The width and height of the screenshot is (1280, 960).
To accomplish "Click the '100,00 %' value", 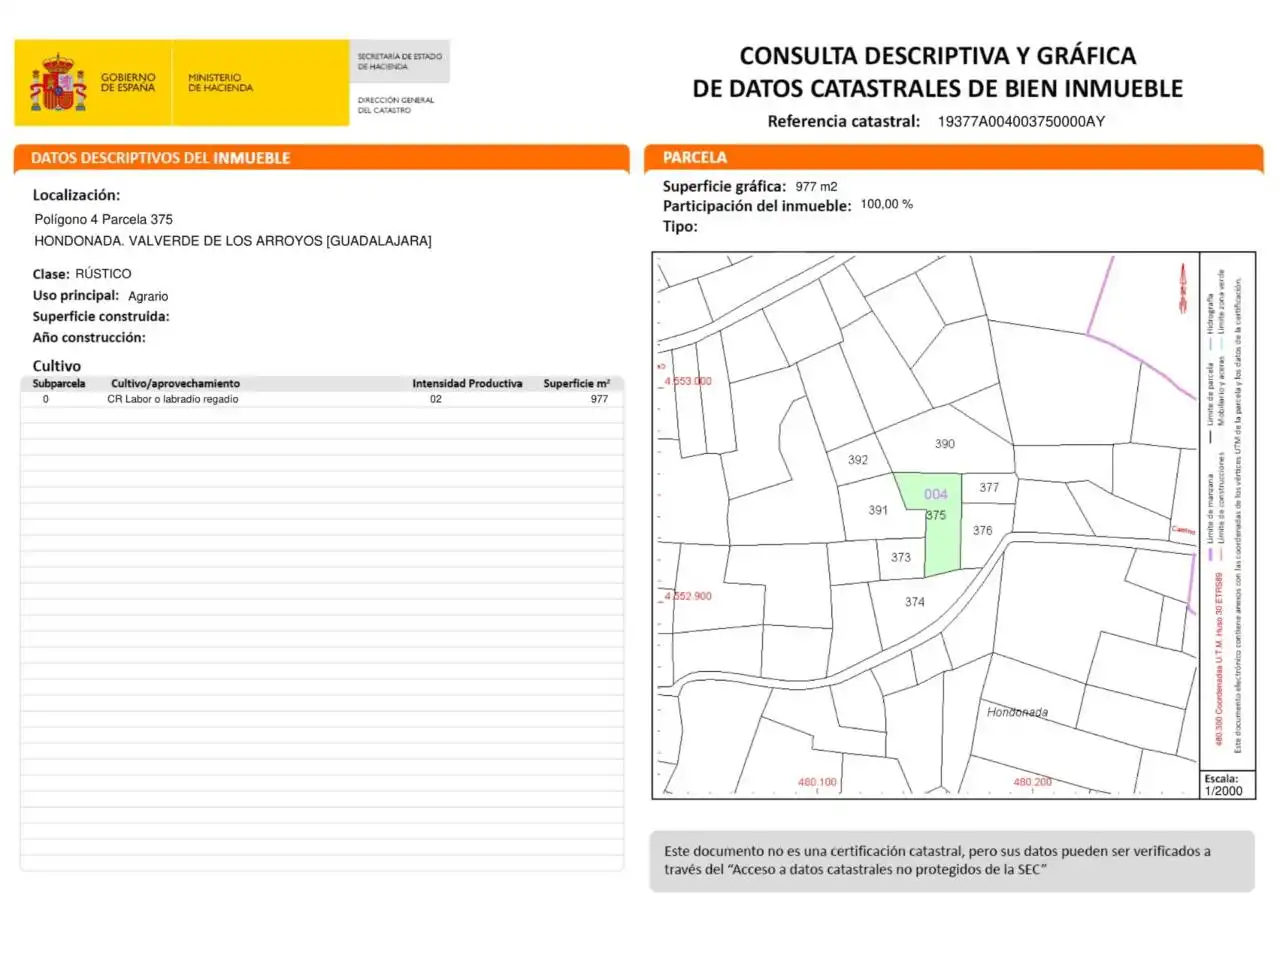I will point(887,204).
